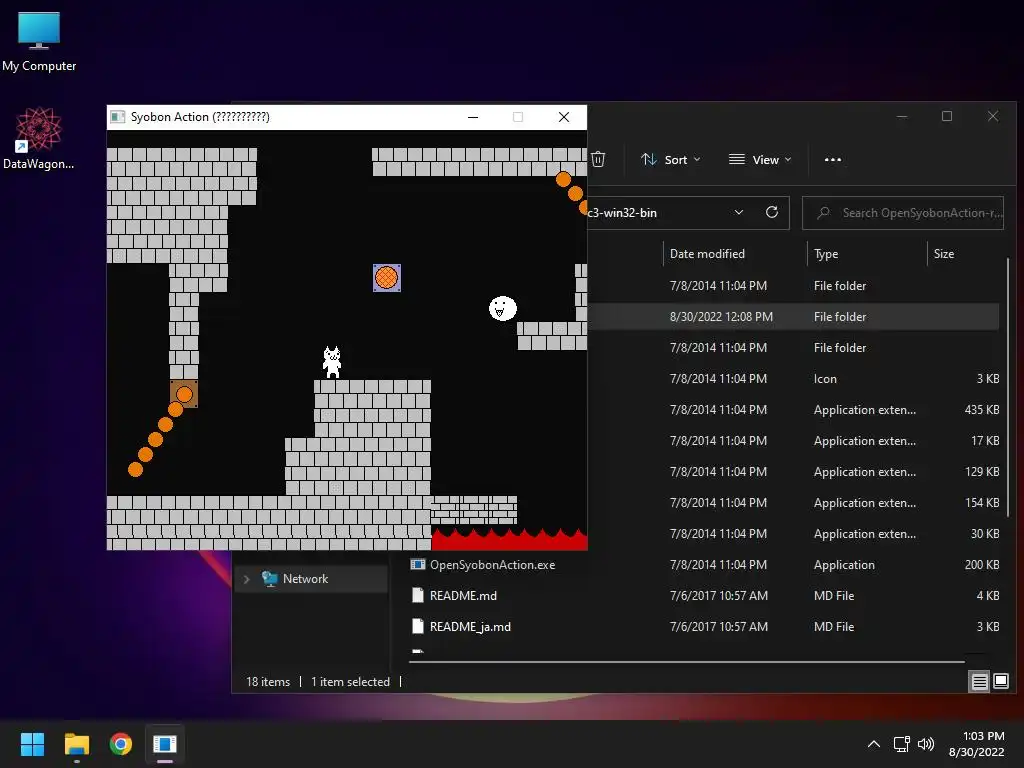Click the Syobon Action title bar icon
Image resolution: width=1024 pixels, height=768 pixels.
click(118, 117)
